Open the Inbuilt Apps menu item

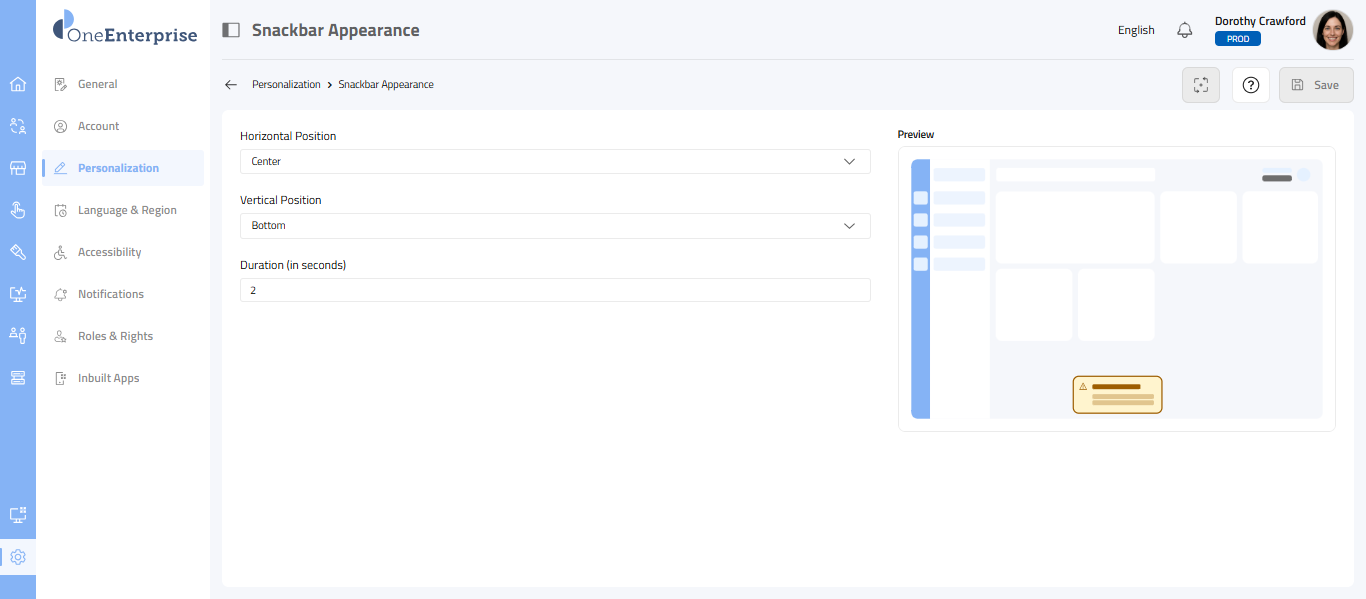pyautogui.click(x=108, y=378)
